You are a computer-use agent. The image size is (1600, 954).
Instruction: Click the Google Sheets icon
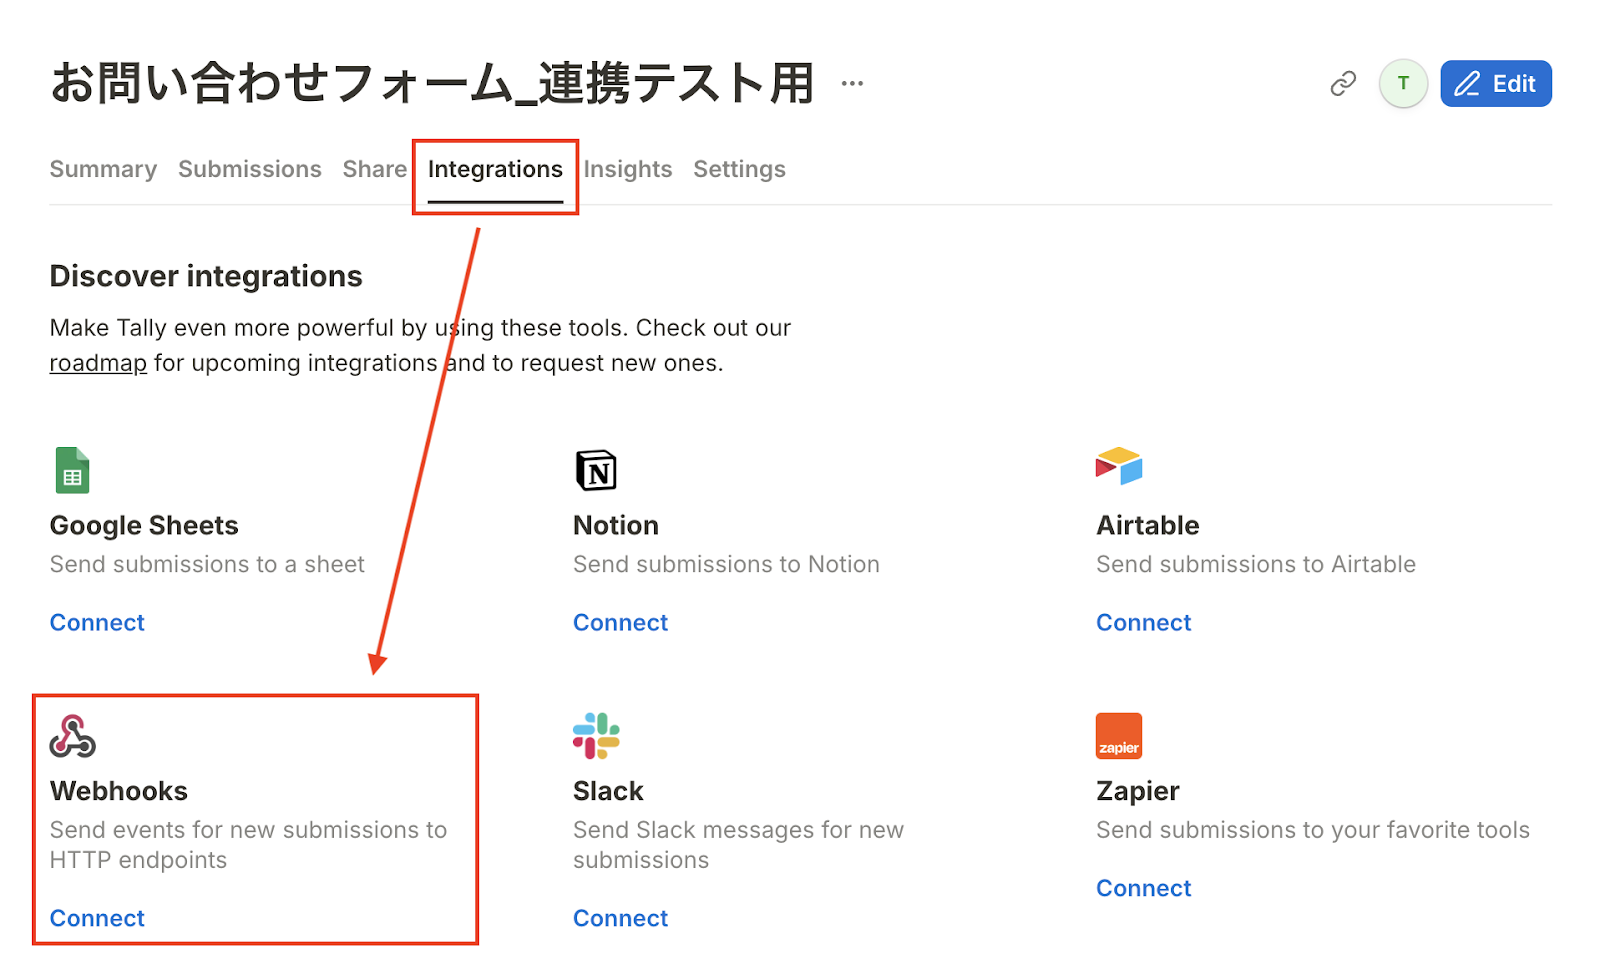coord(72,469)
